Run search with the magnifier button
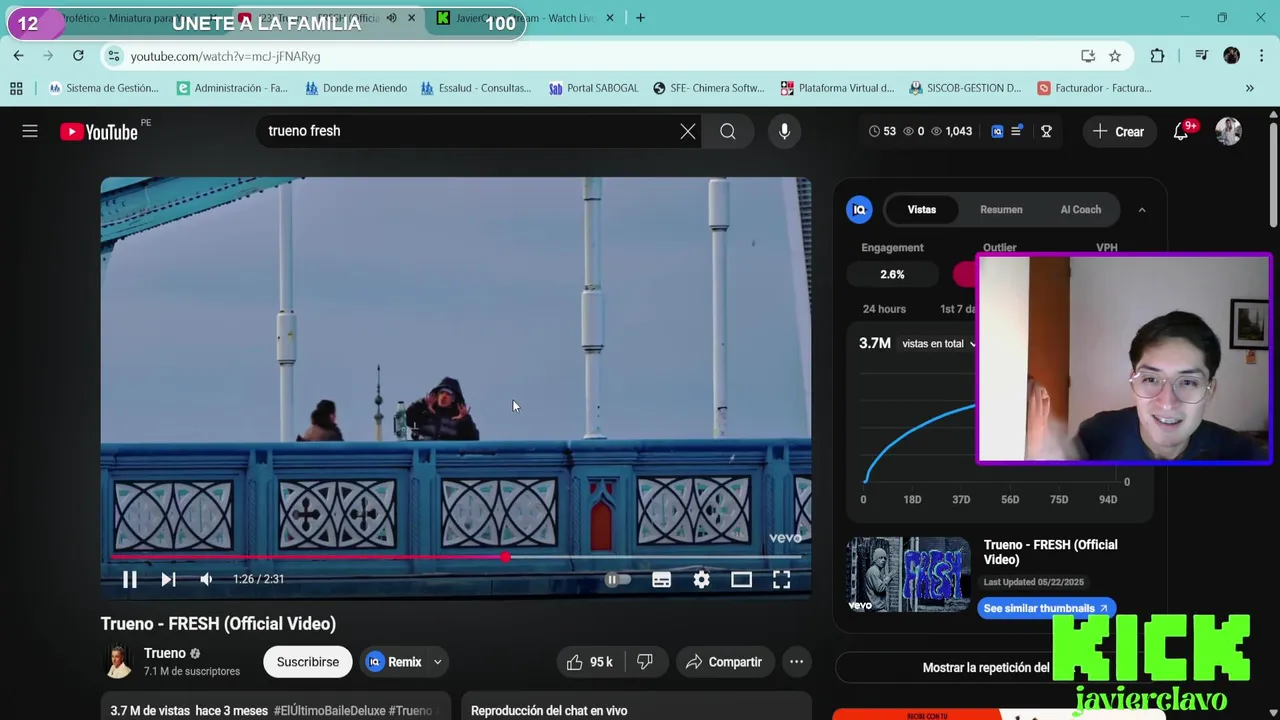Viewport: 1280px width, 720px height. point(728,131)
